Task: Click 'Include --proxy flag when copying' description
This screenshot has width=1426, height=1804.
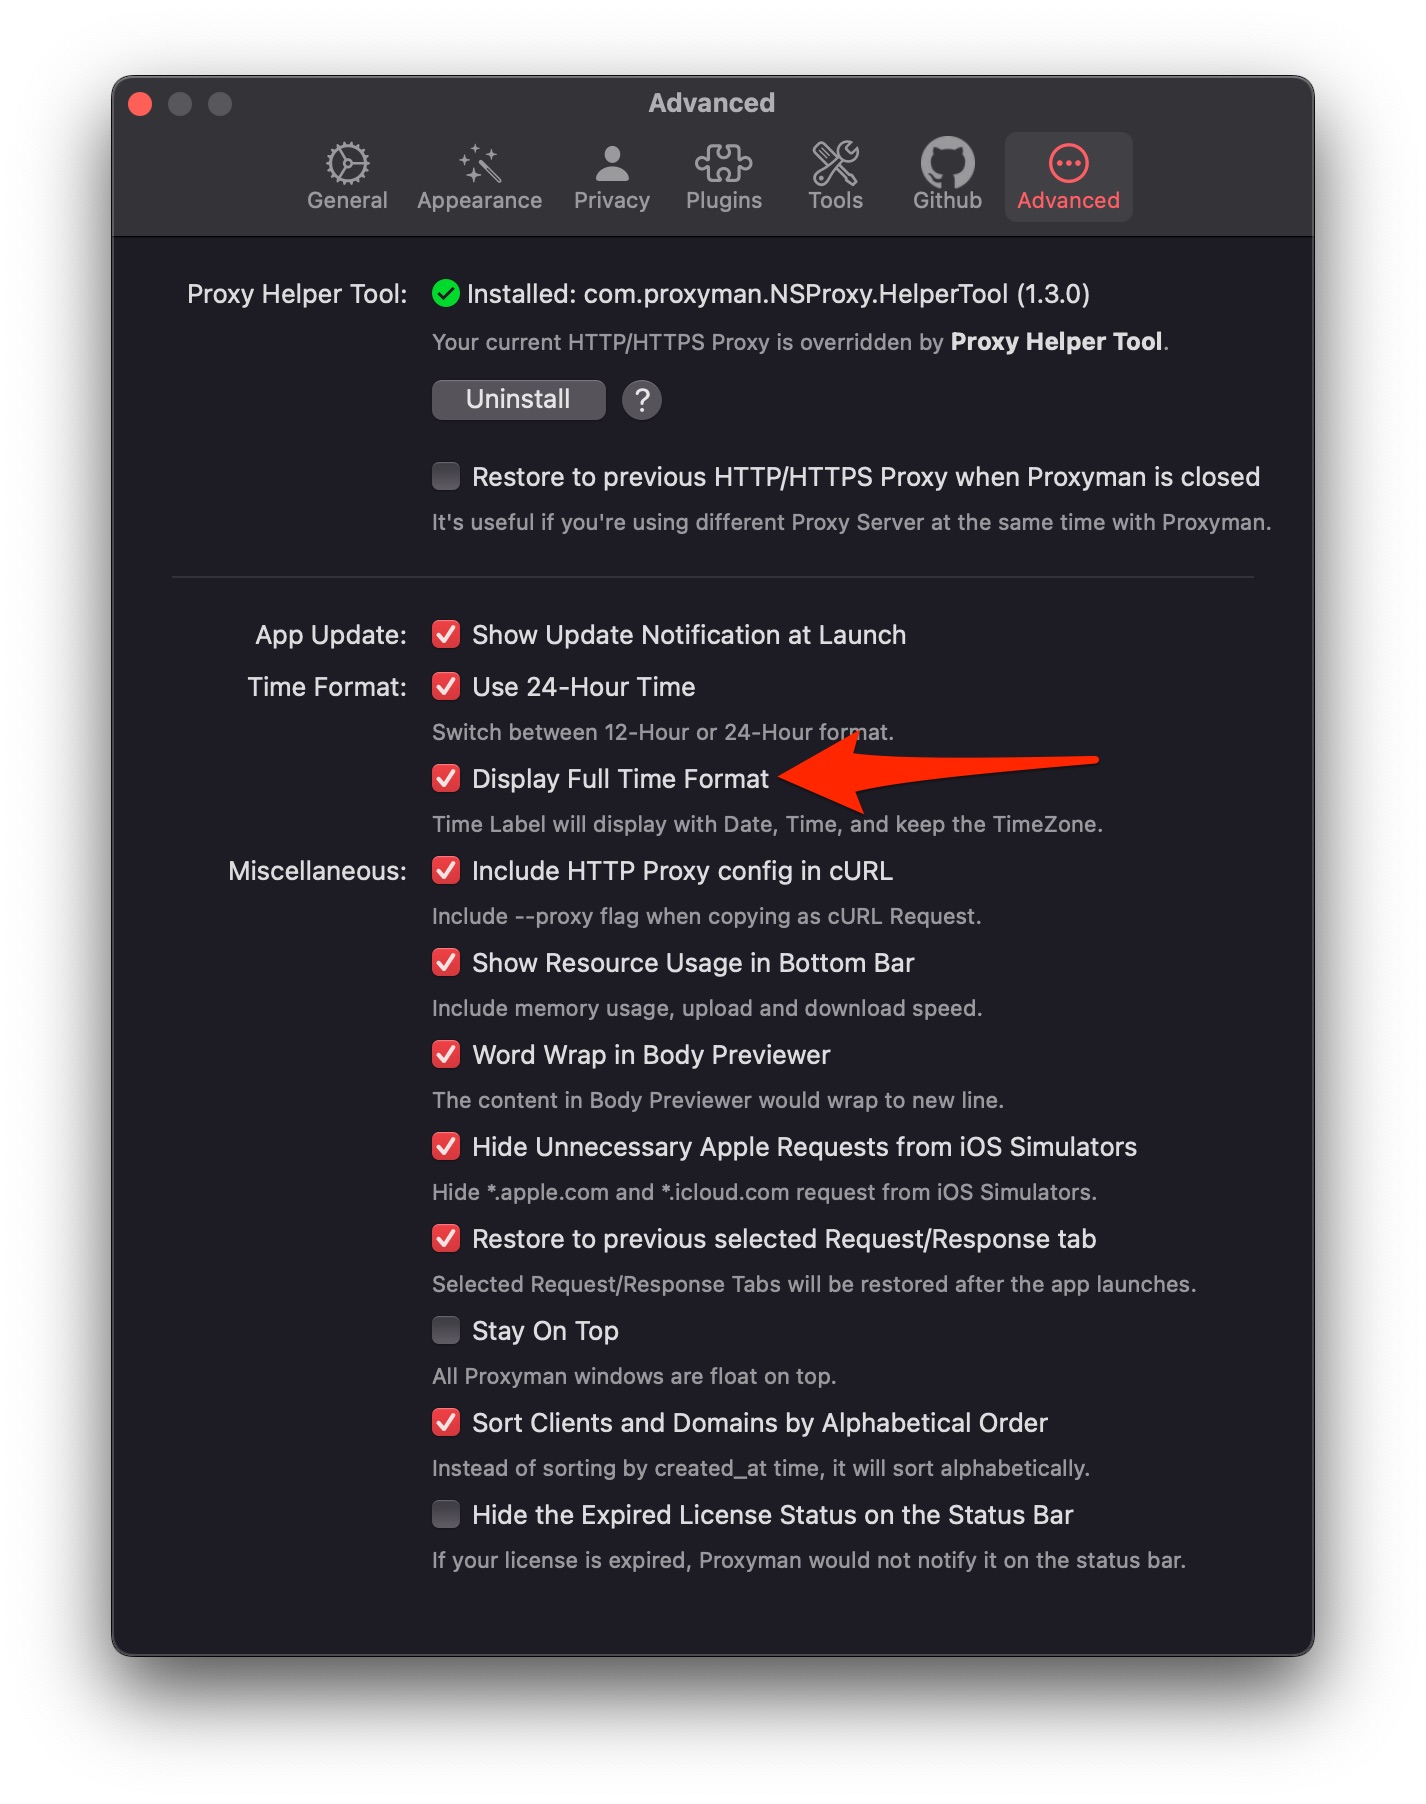Action: tap(706, 916)
